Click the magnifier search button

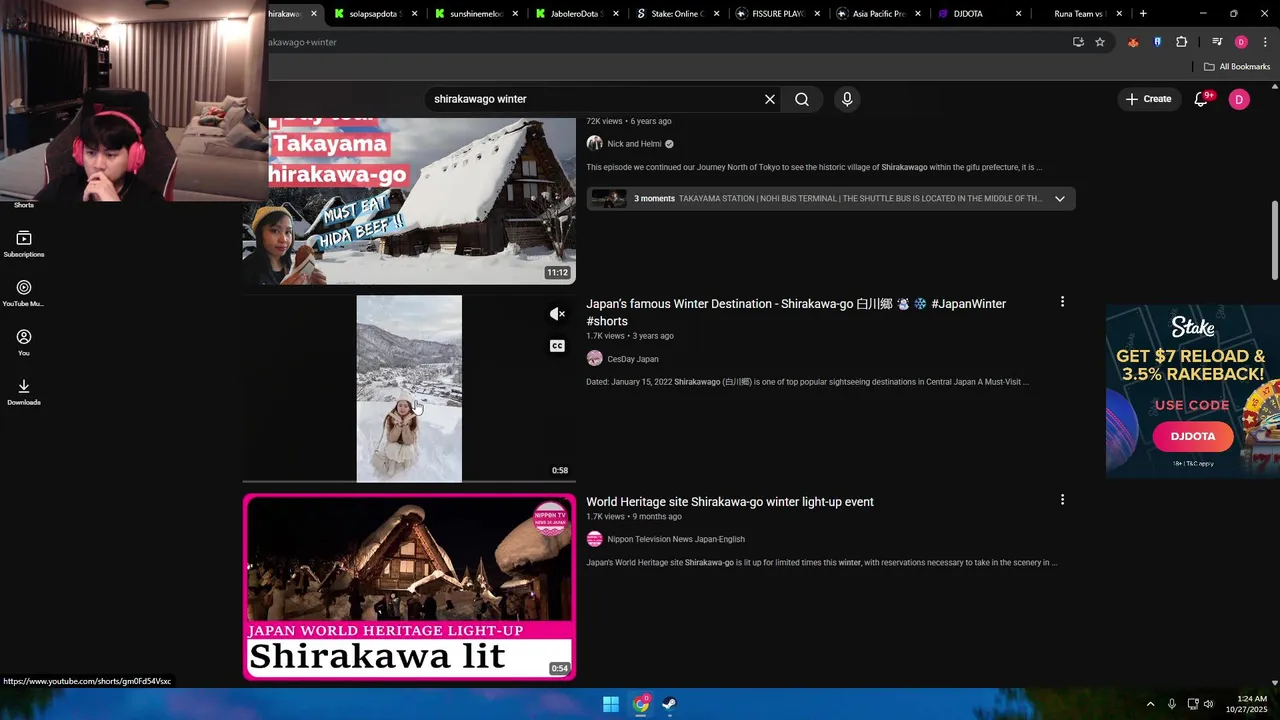tap(802, 99)
